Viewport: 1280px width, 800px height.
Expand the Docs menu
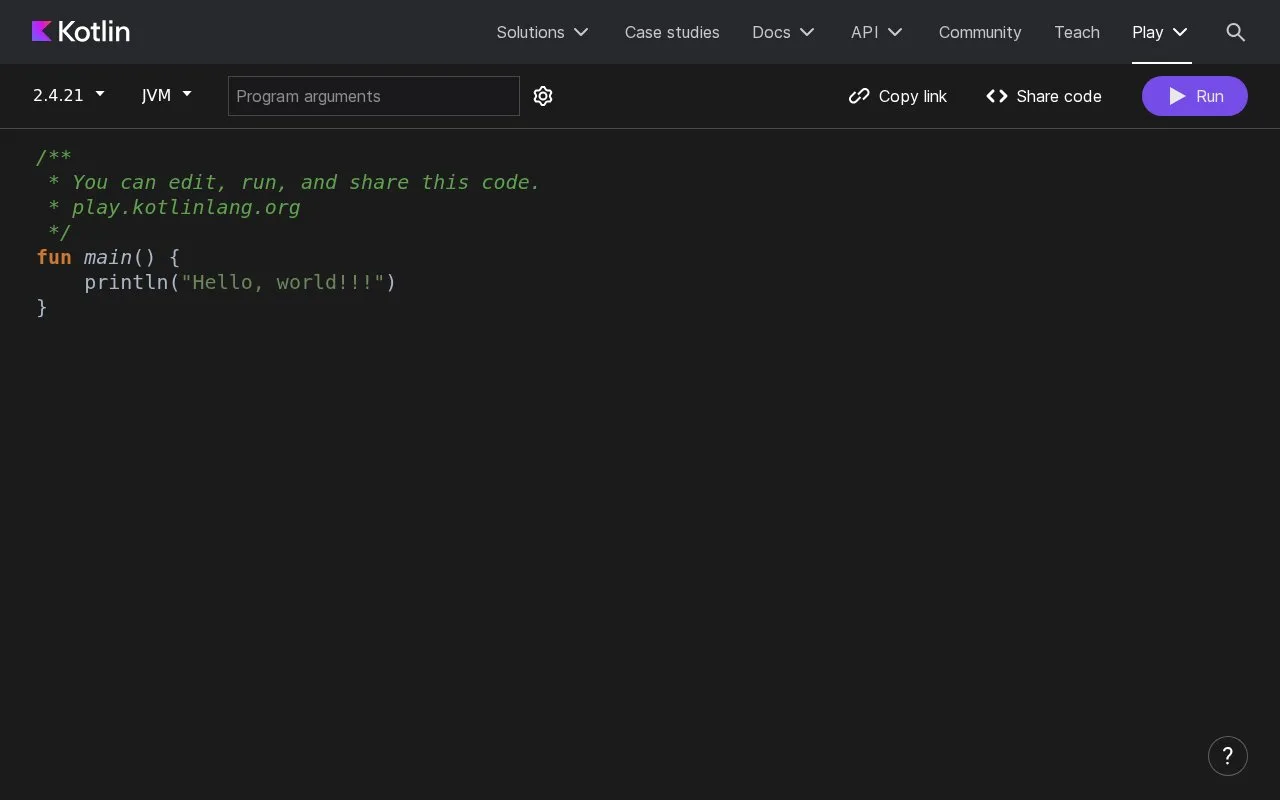(783, 32)
